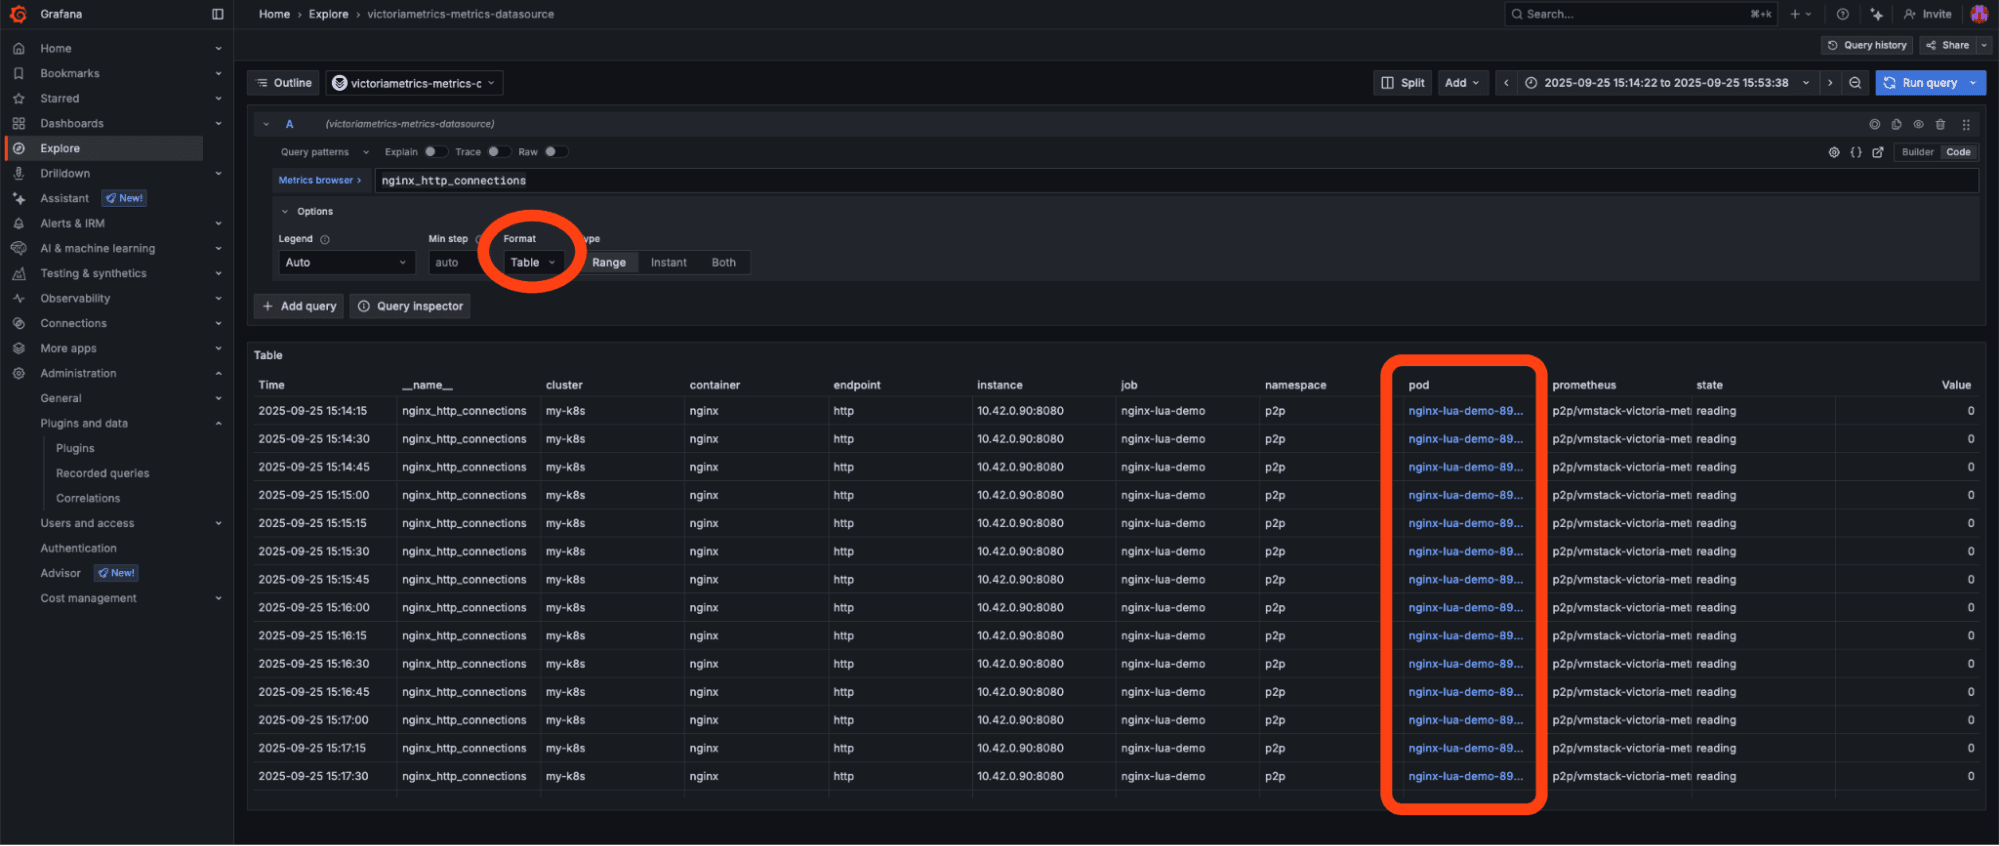Dock or undock the sidebar menu icon

tap(218, 14)
